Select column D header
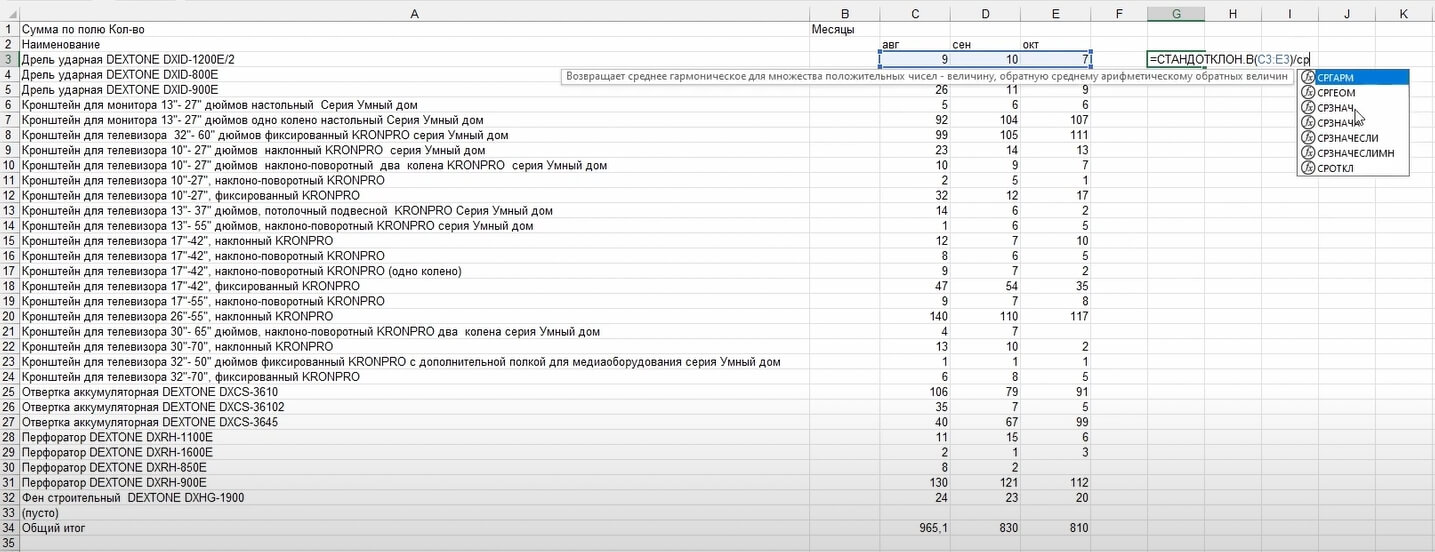 [x=985, y=14]
